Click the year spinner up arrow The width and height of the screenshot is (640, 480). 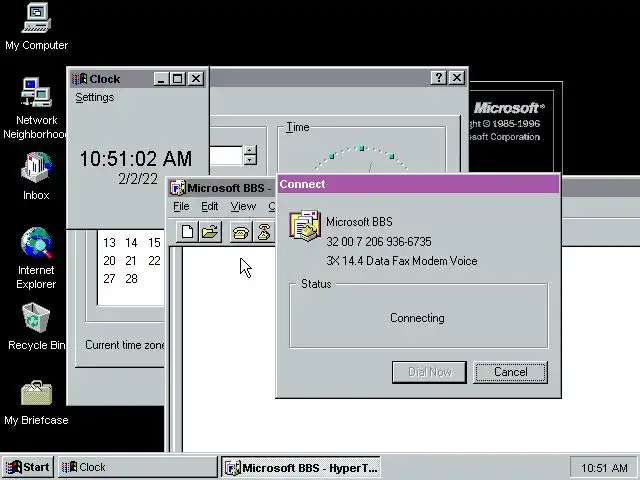pyautogui.click(x=250, y=150)
